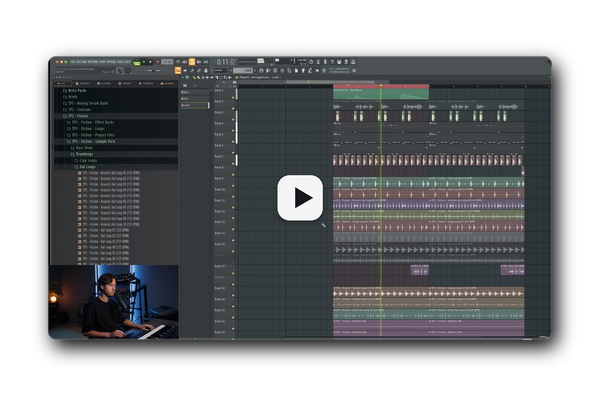600x396 pixels.
Task: Toggle the green pattern/song mode switch
Action: coord(137,62)
